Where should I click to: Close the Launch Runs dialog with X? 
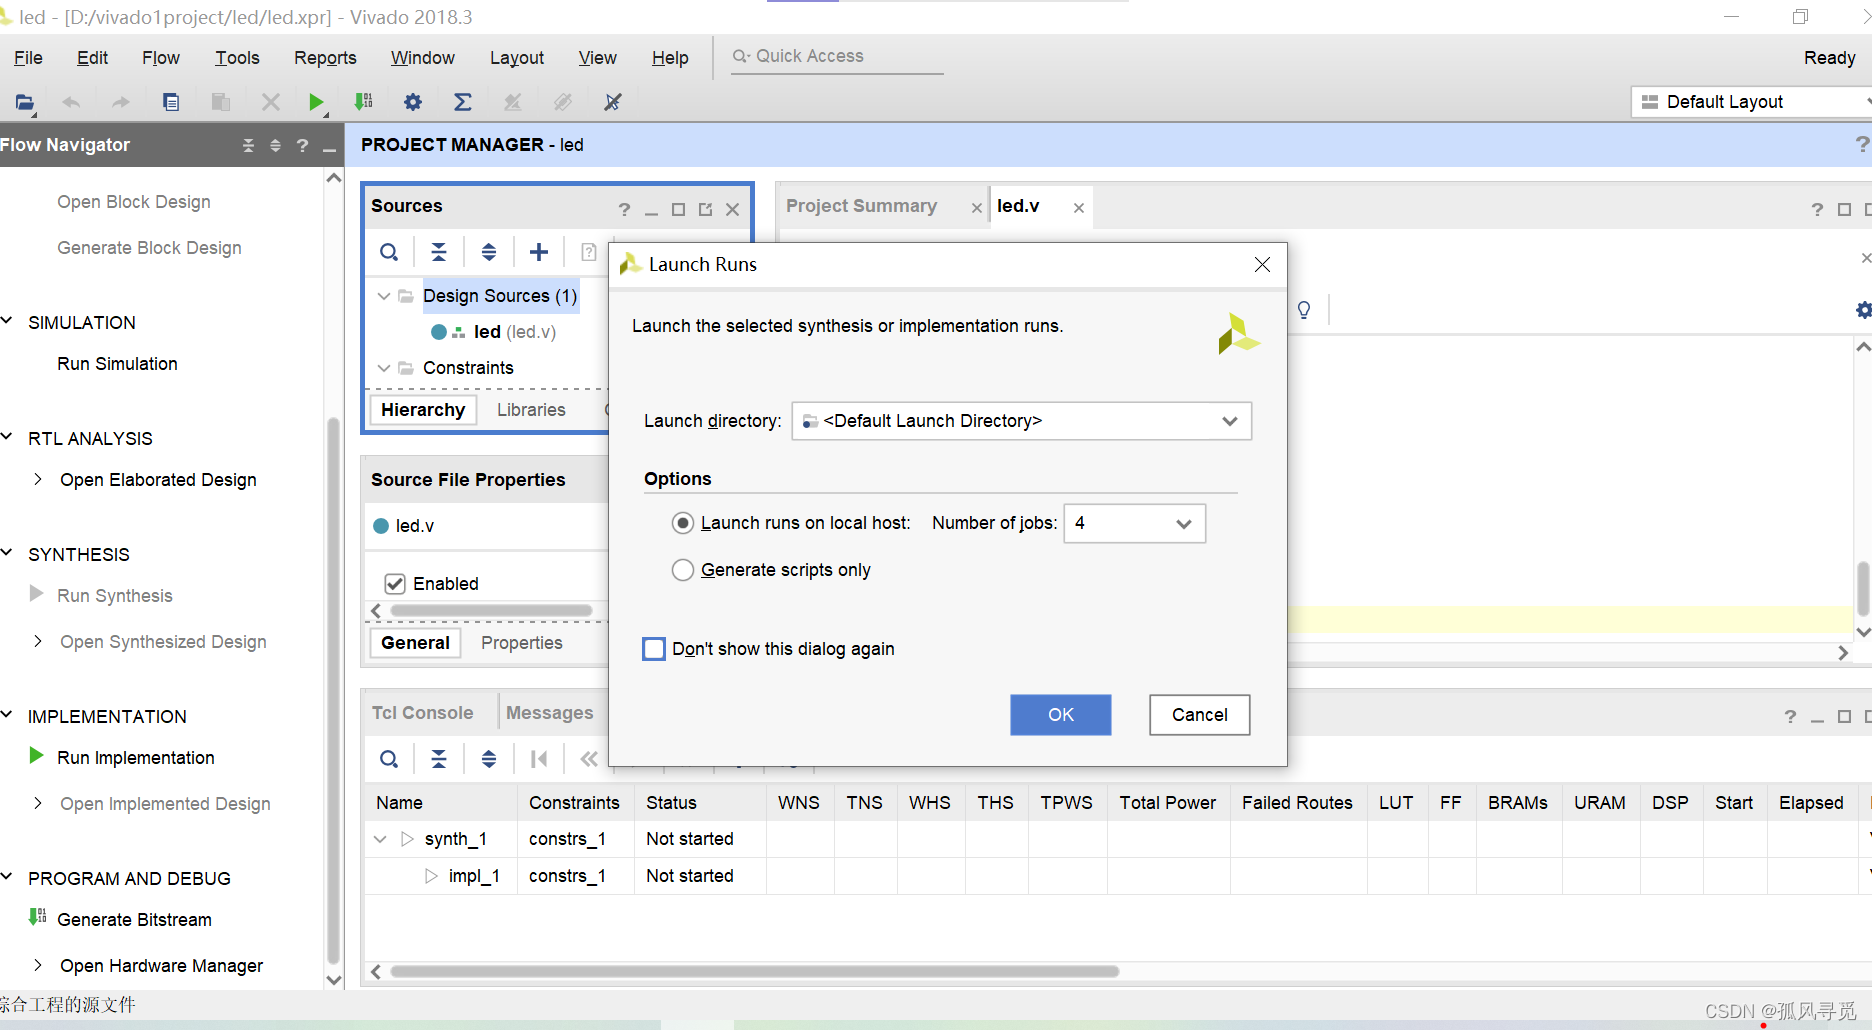coord(1262,264)
